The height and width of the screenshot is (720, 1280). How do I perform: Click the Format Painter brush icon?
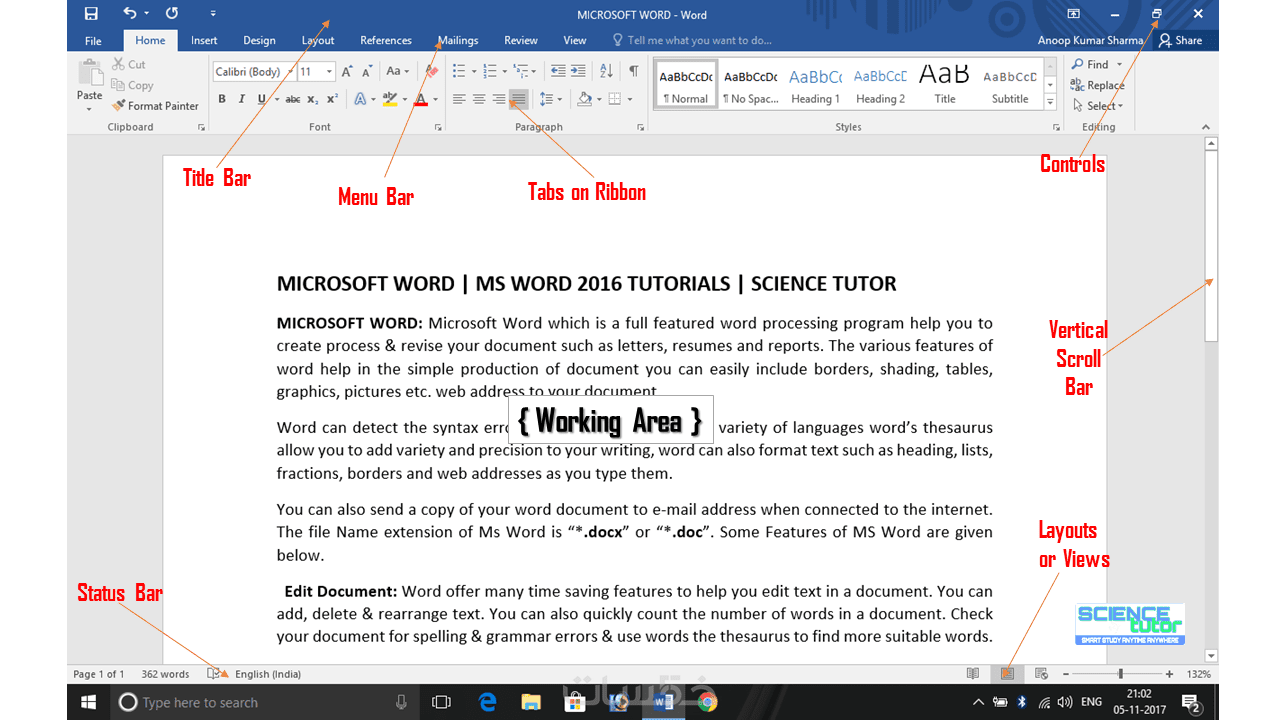pyautogui.click(x=118, y=105)
